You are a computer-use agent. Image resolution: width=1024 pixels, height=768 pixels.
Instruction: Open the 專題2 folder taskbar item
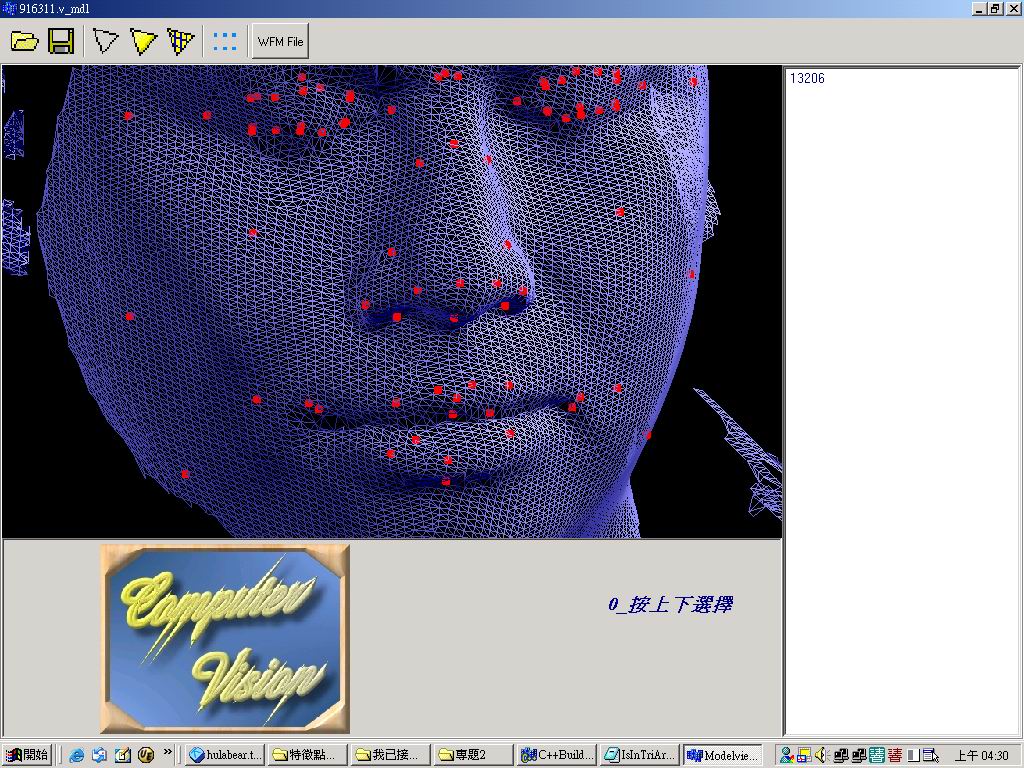tap(472, 755)
